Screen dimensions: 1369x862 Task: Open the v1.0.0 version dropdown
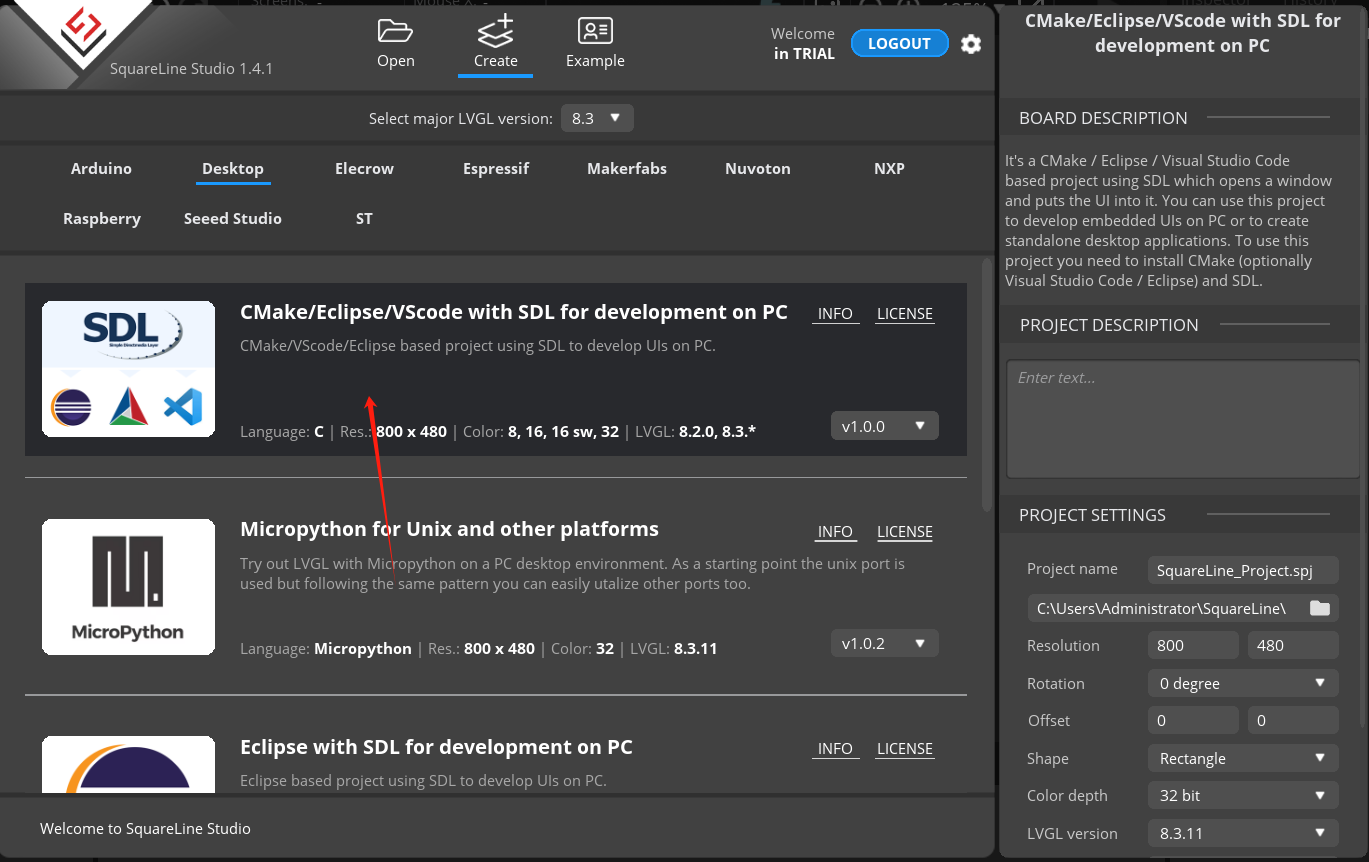(884, 426)
